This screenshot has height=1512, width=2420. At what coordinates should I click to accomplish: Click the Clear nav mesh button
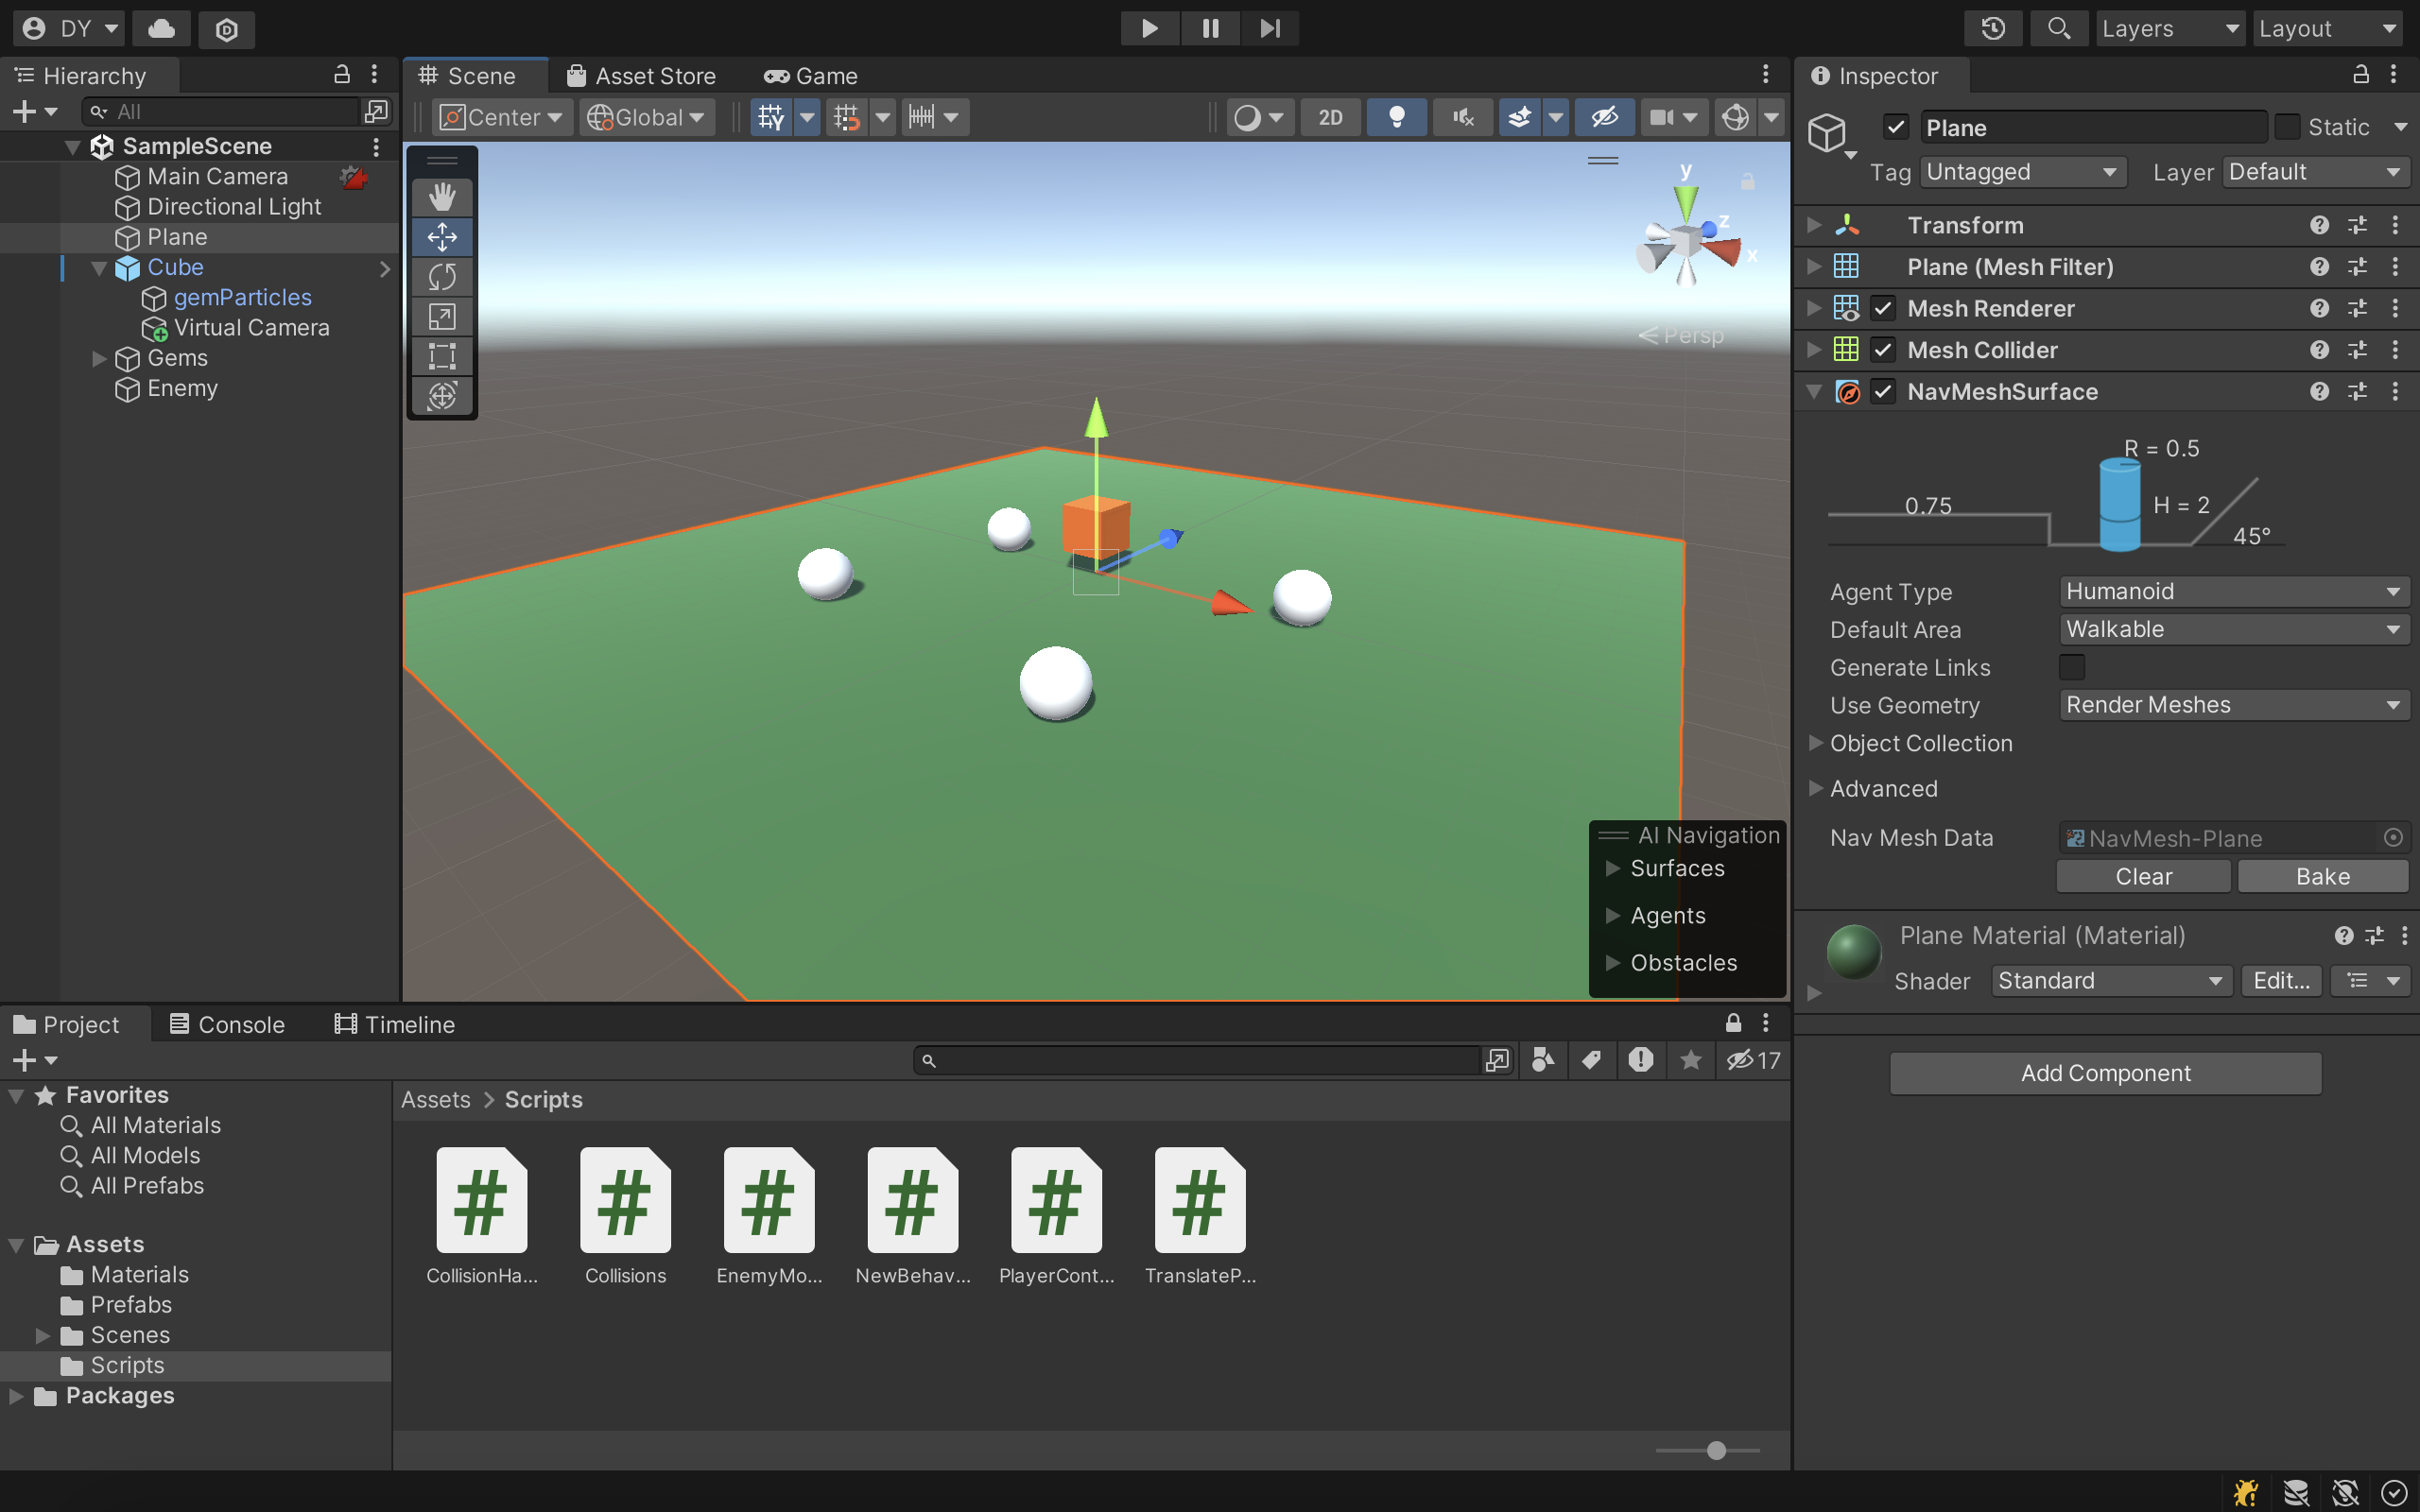pos(2143,876)
